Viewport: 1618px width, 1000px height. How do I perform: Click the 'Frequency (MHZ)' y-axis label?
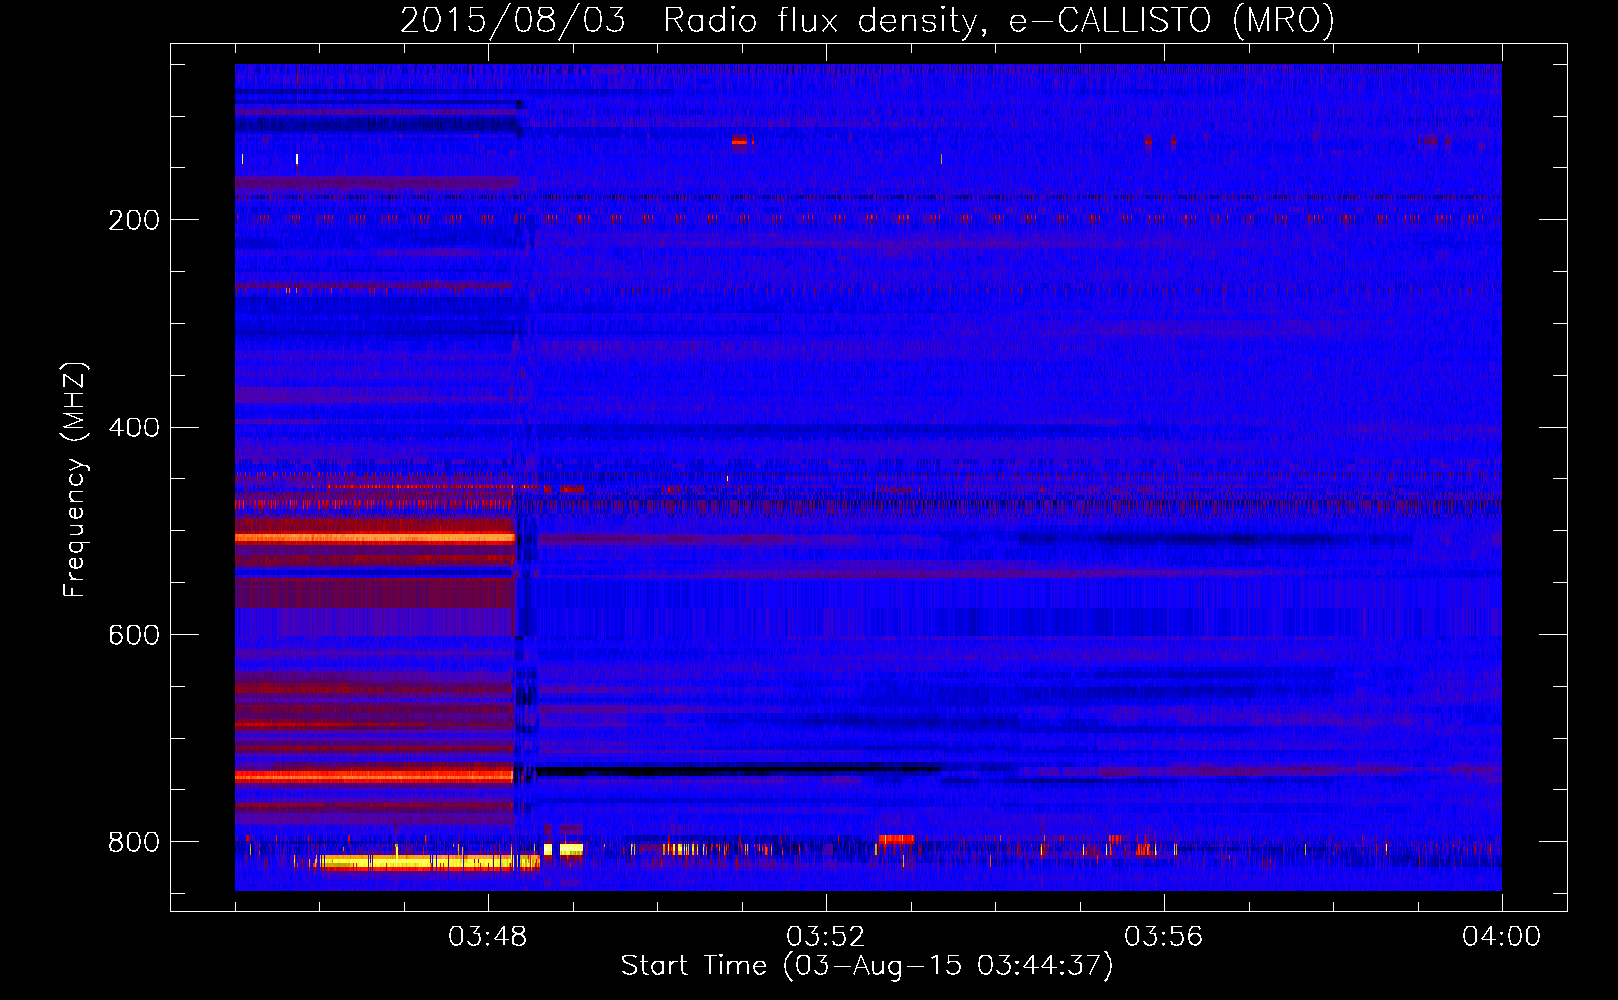[74, 480]
